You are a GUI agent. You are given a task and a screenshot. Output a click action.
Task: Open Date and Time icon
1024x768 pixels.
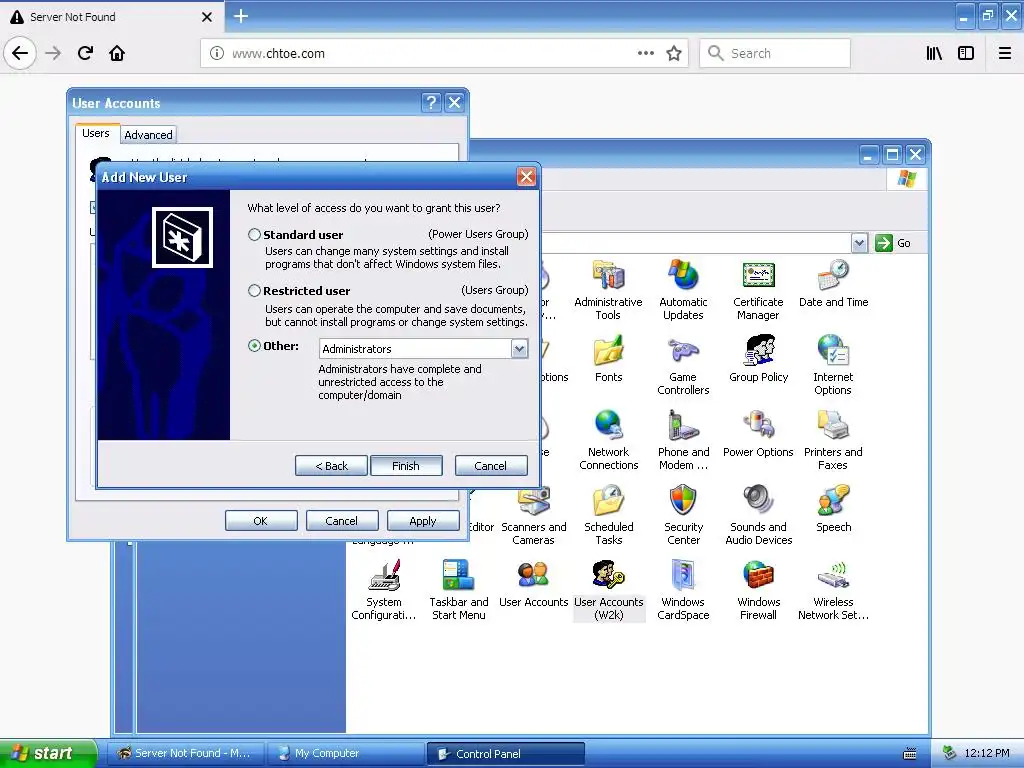[833, 284]
